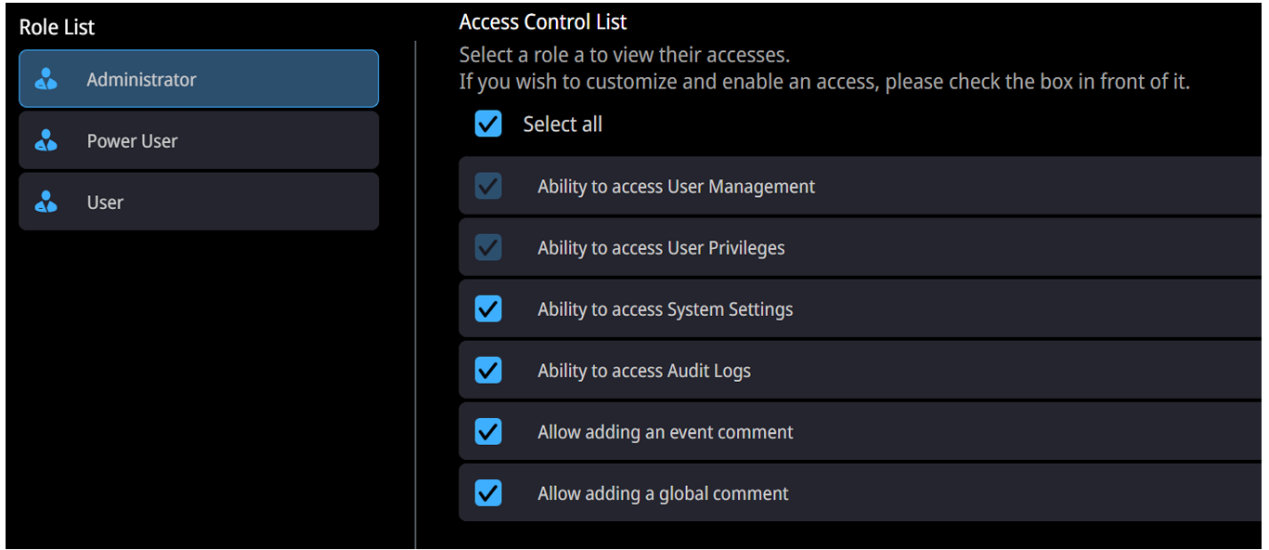Click the Select all label text
Viewport: 1269px width, 550px height.
click(562, 125)
